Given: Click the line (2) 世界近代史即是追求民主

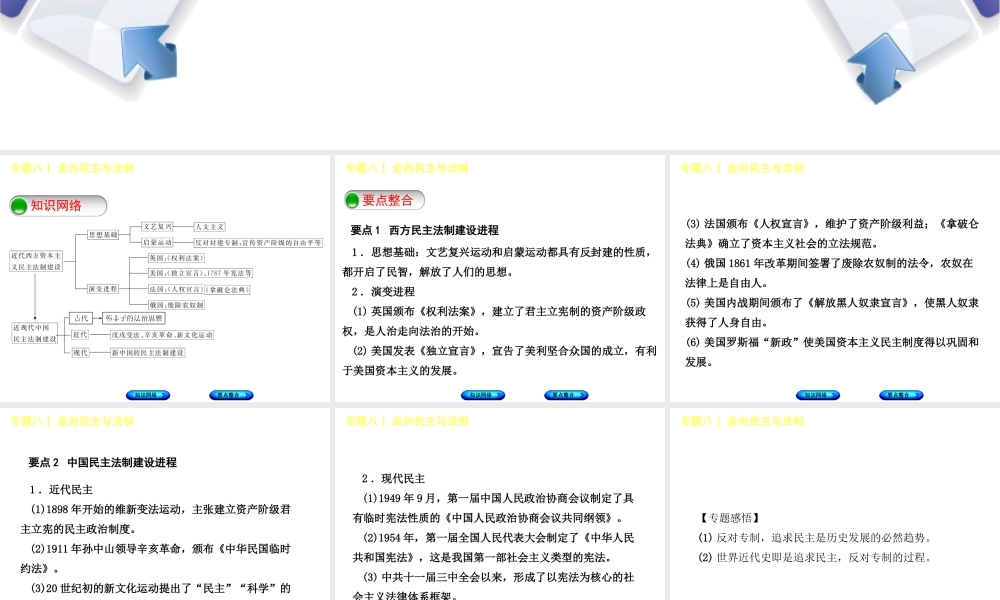Looking at the screenshot, I should point(816,557).
